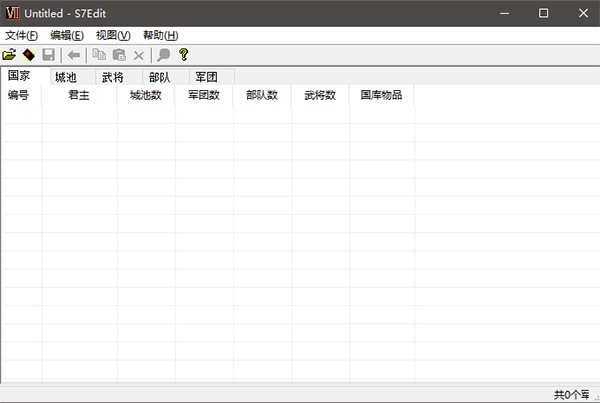
Task: Click the second toolbar icon with red diamond
Action: point(29,55)
